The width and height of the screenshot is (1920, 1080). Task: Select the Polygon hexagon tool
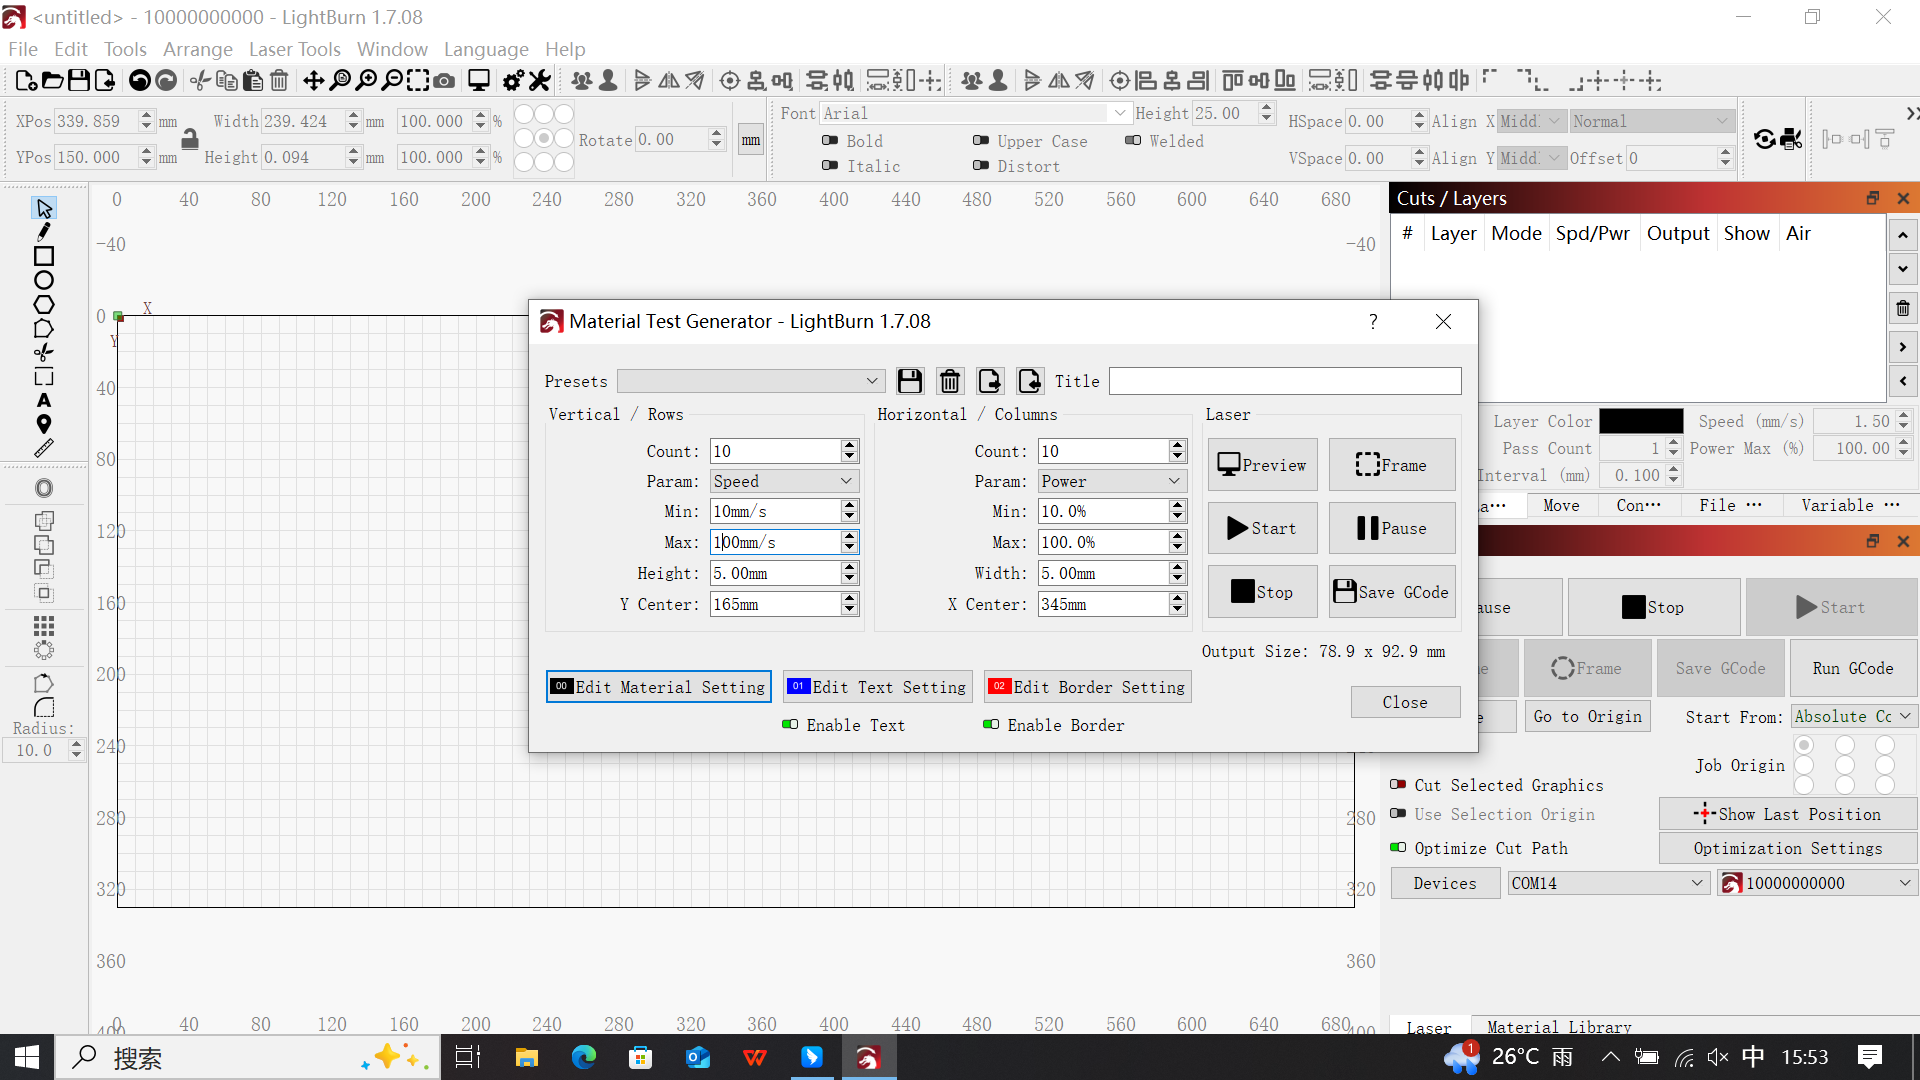click(x=44, y=305)
